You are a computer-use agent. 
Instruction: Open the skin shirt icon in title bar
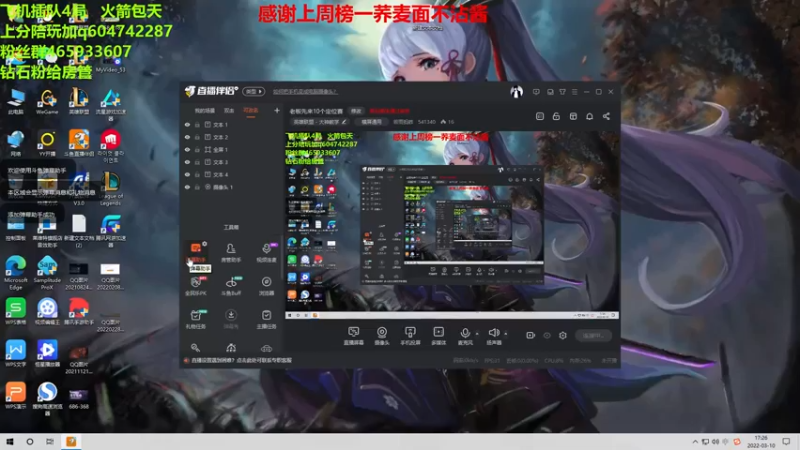562,92
